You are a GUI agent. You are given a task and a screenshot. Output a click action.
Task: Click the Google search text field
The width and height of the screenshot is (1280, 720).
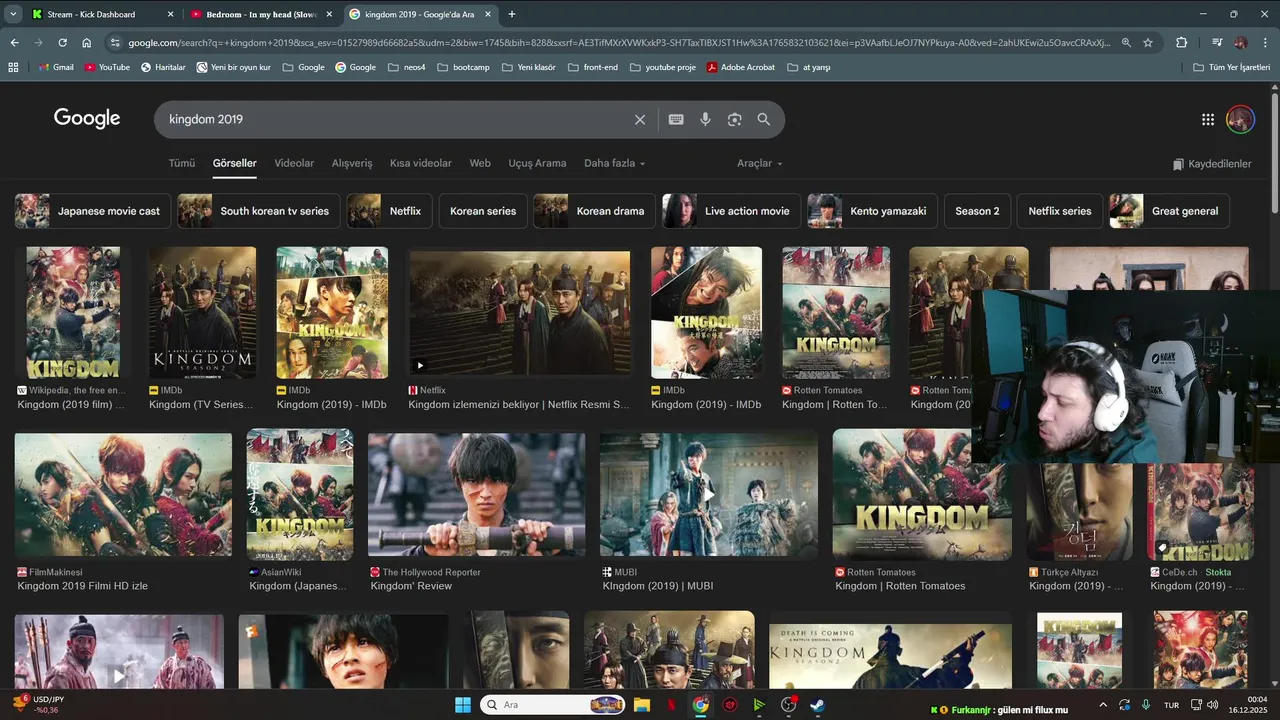(395, 119)
